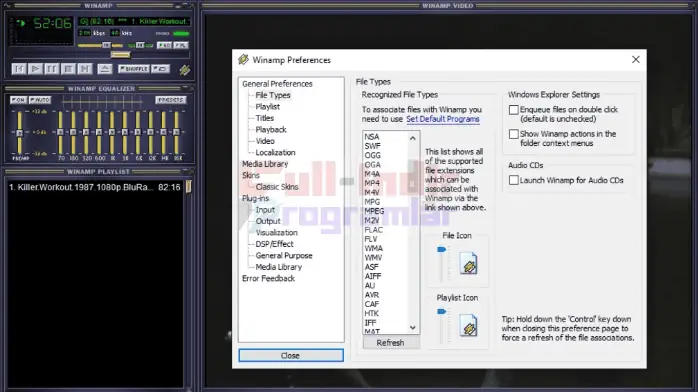Open the Output plug-ins page
The height and width of the screenshot is (392, 698).
pos(268,221)
